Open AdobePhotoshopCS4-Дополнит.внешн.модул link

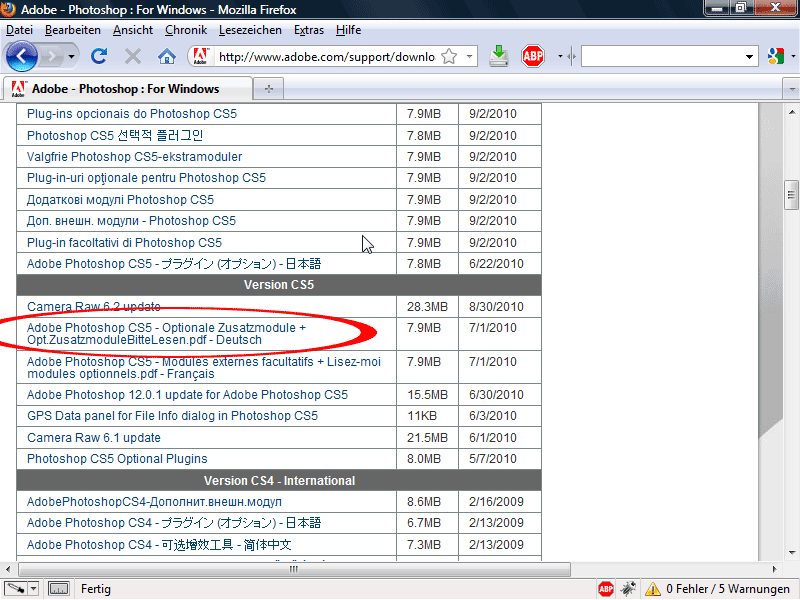154,502
